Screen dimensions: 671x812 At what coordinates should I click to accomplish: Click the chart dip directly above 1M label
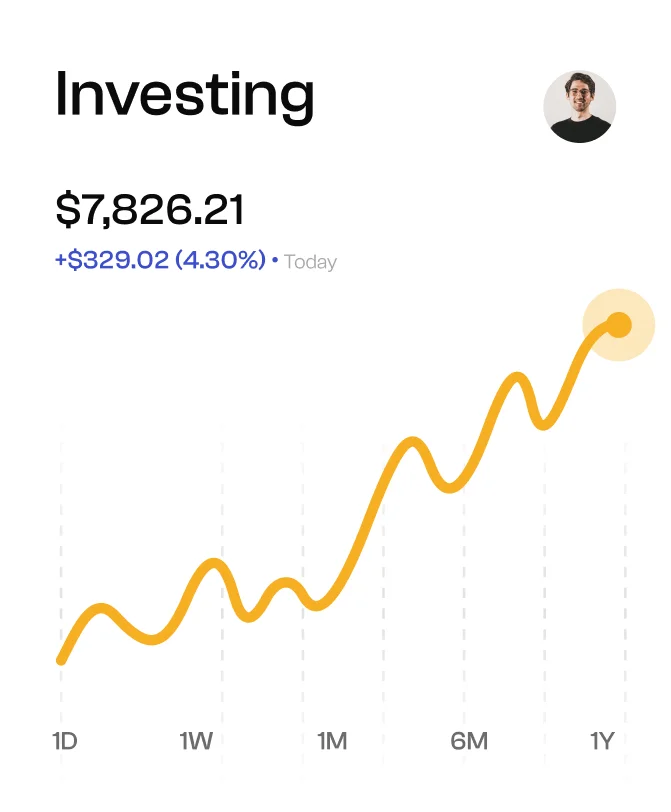(x=318, y=605)
